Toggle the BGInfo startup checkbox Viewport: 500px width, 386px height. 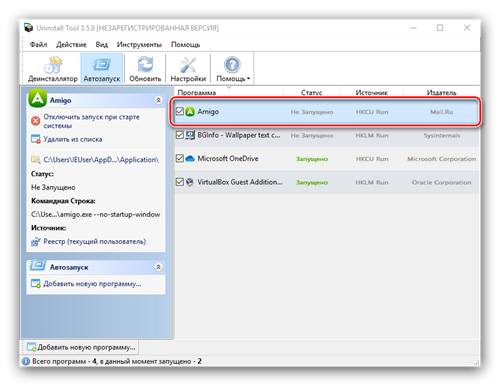point(180,135)
